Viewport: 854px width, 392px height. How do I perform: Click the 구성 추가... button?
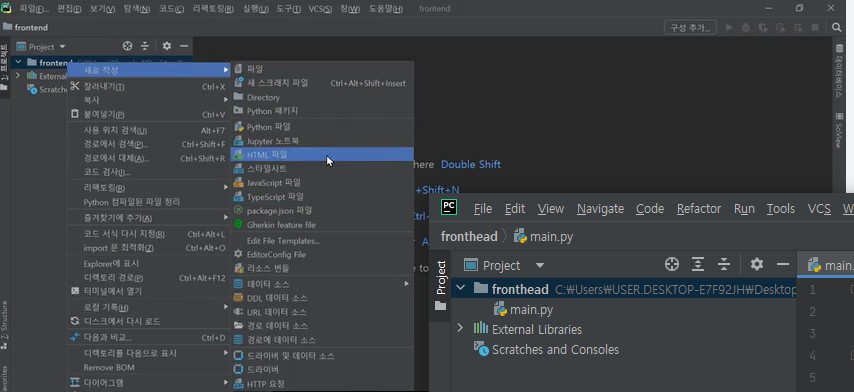point(690,27)
